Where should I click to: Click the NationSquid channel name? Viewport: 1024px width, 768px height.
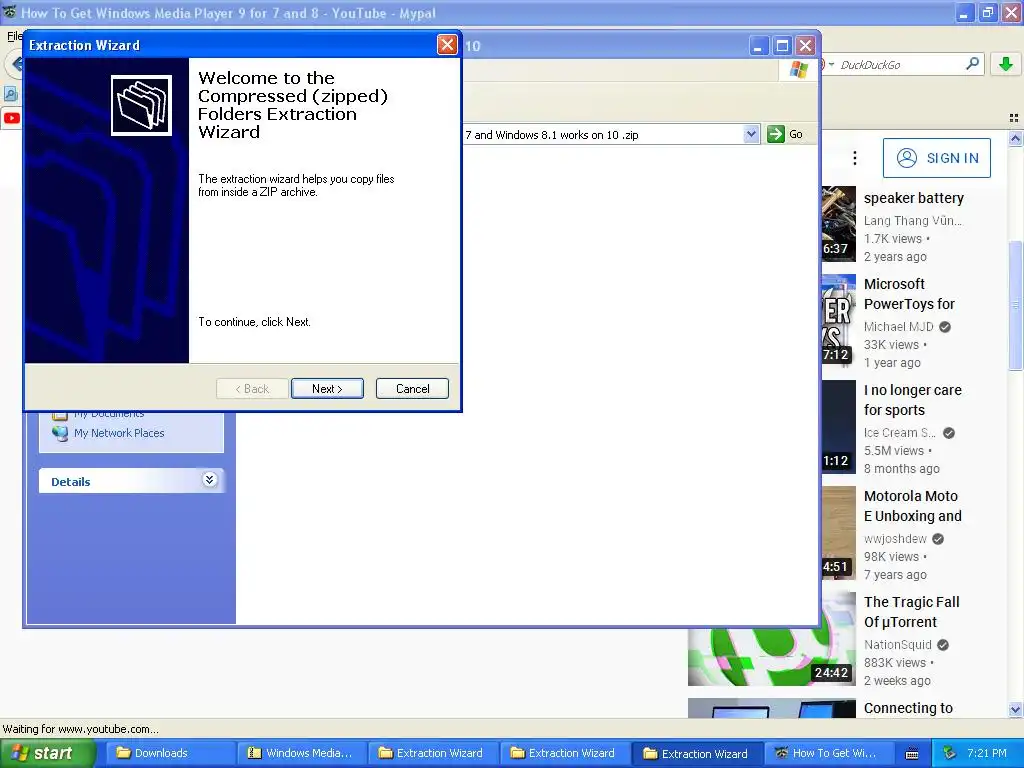coord(897,645)
